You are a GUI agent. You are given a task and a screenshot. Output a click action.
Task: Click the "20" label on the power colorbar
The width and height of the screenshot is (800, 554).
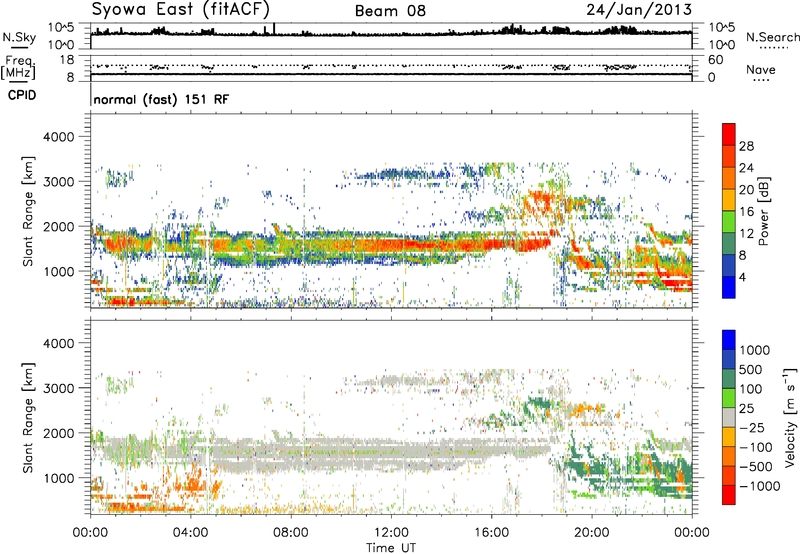[746, 190]
